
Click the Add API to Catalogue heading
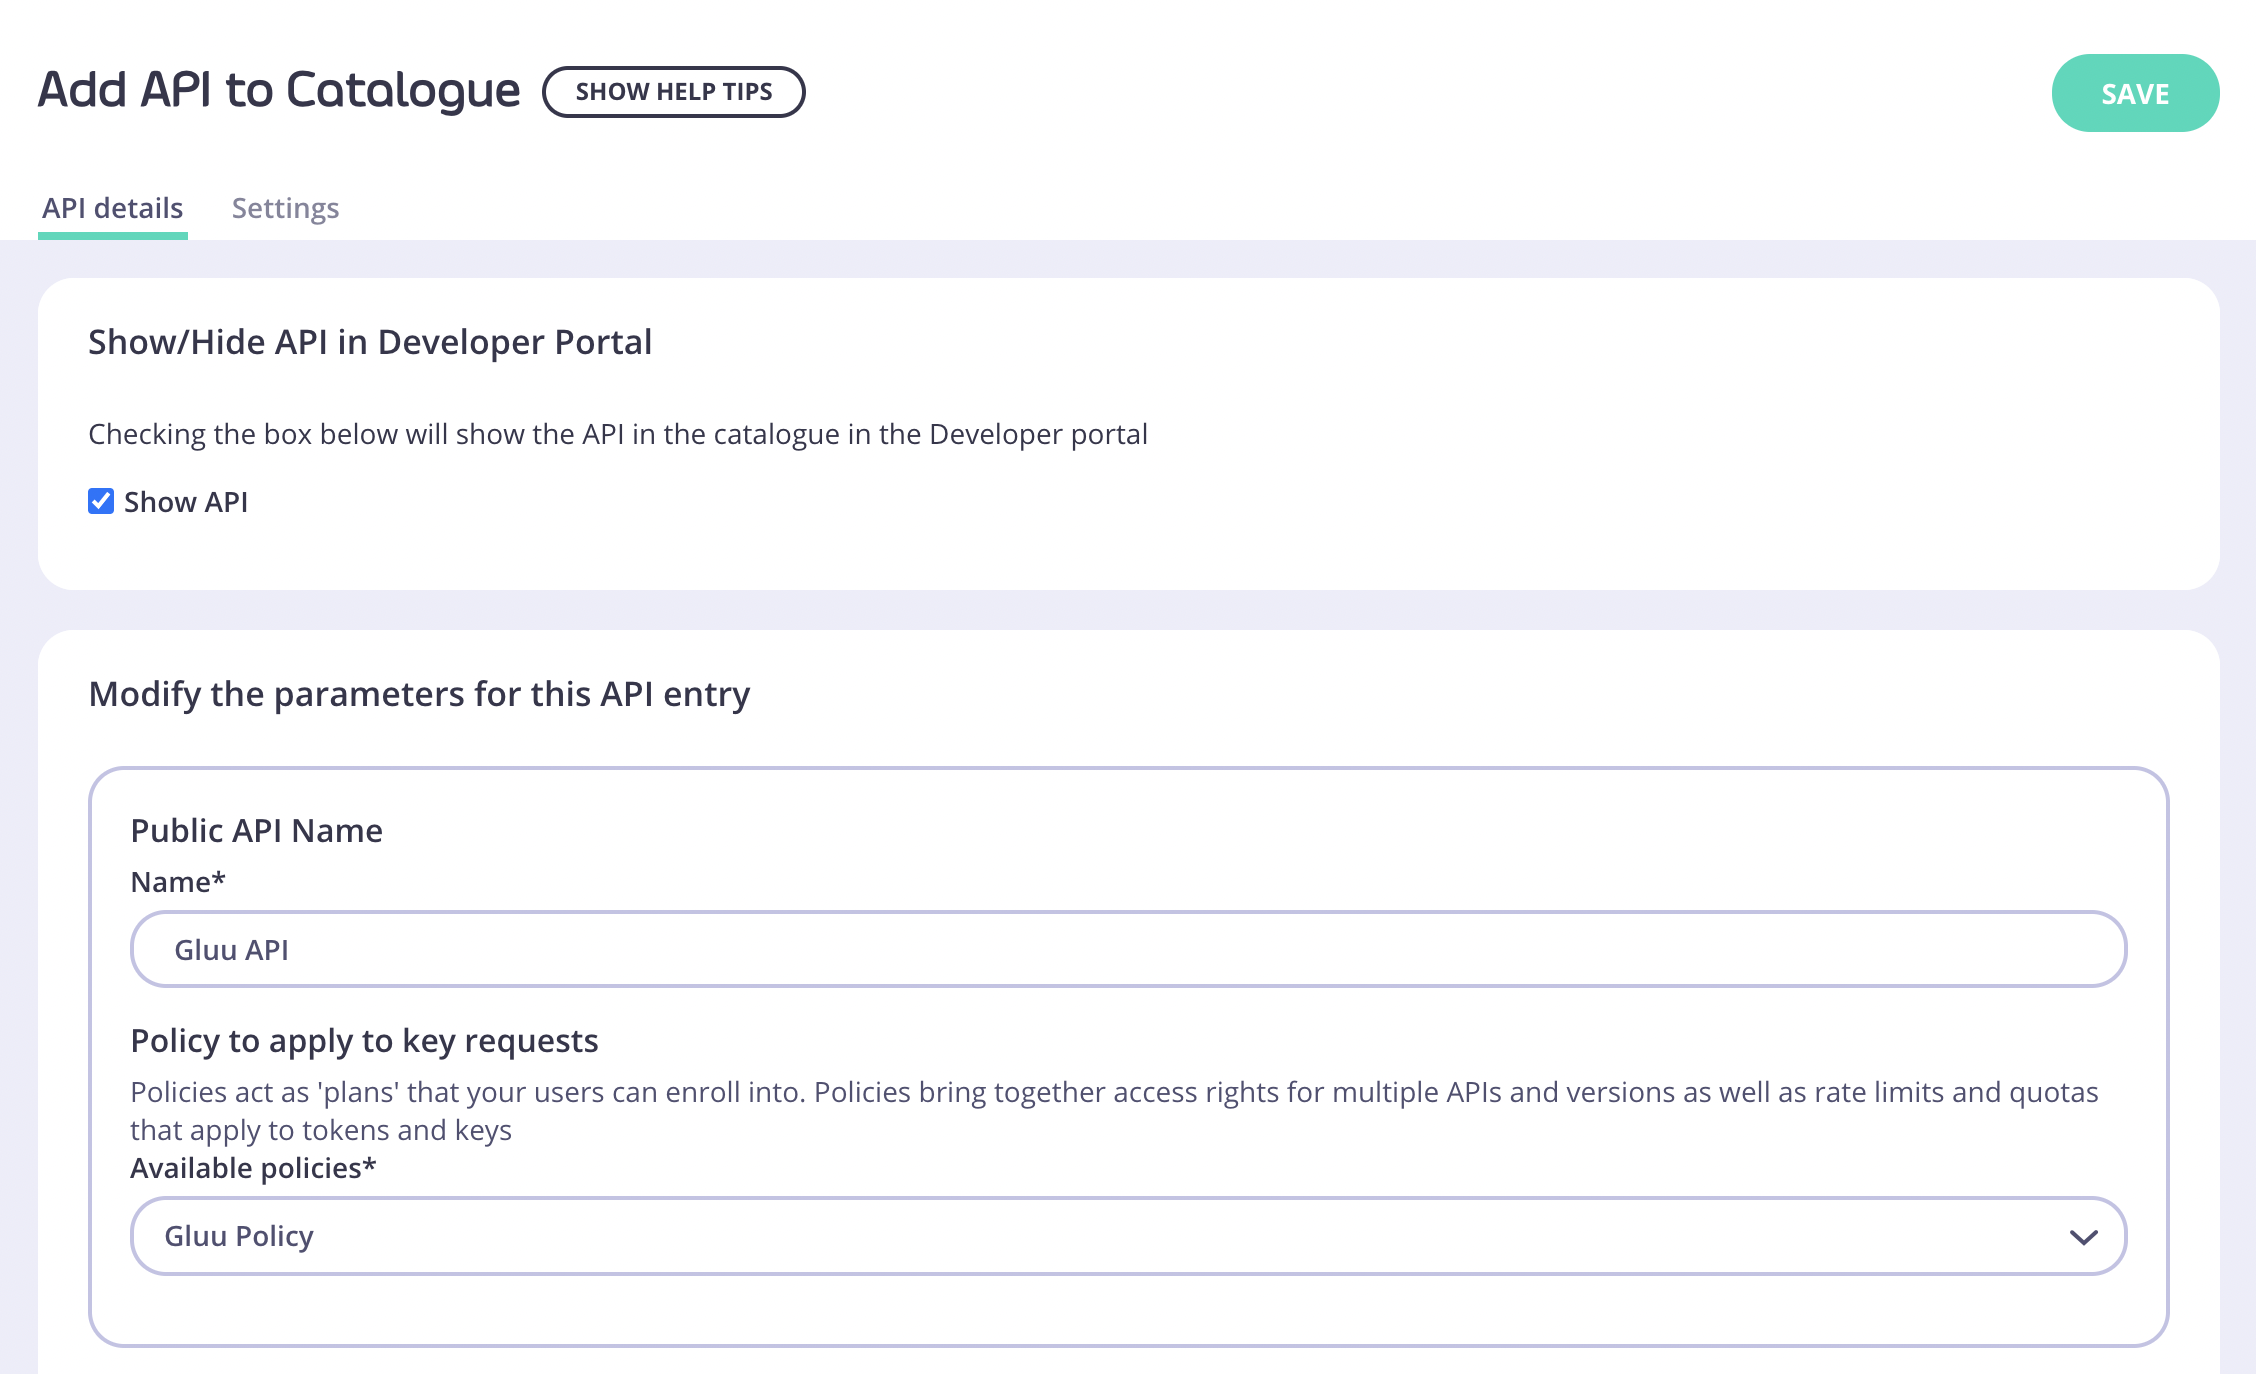[x=279, y=90]
